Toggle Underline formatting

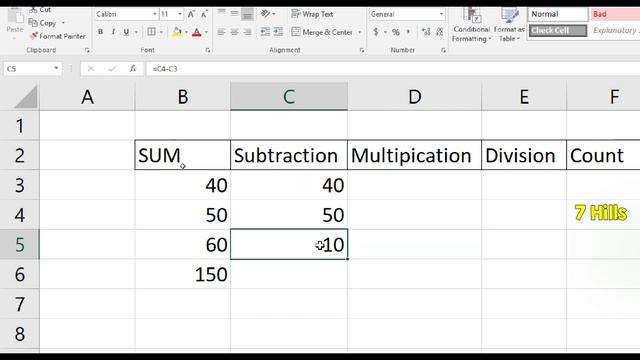pos(126,32)
